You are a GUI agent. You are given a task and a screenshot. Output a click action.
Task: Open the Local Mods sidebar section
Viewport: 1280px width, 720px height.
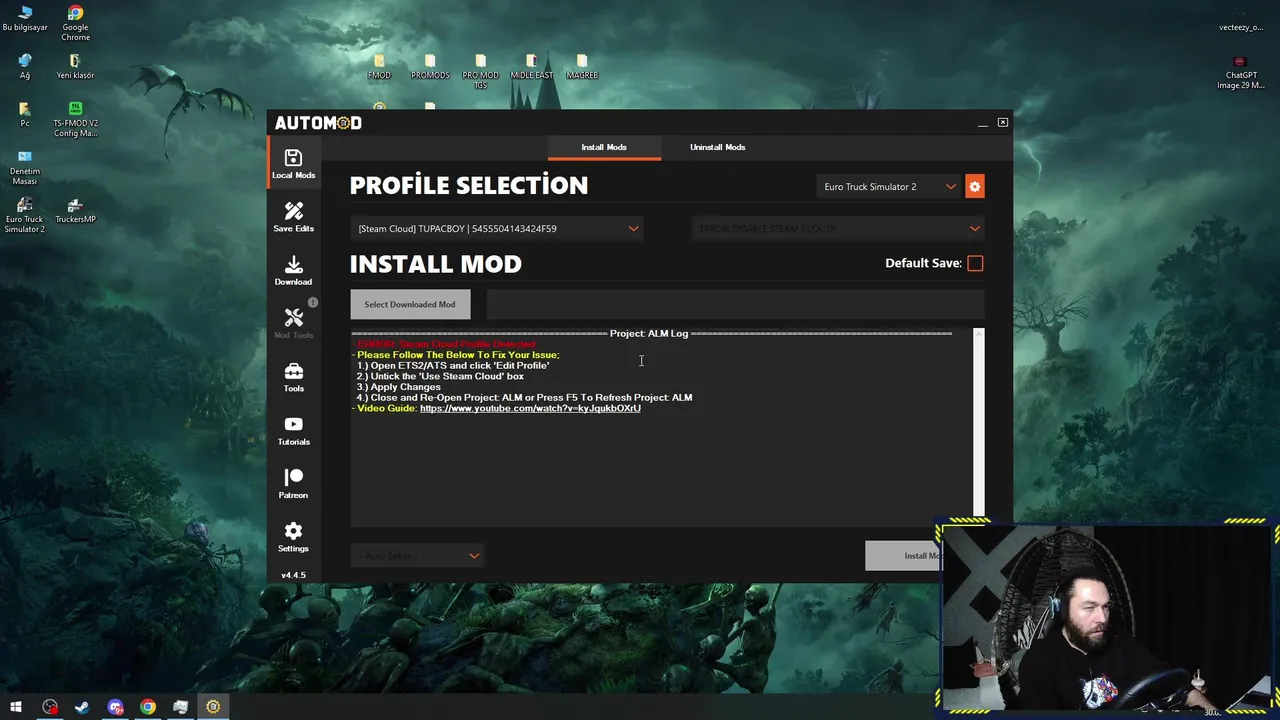pos(293,164)
